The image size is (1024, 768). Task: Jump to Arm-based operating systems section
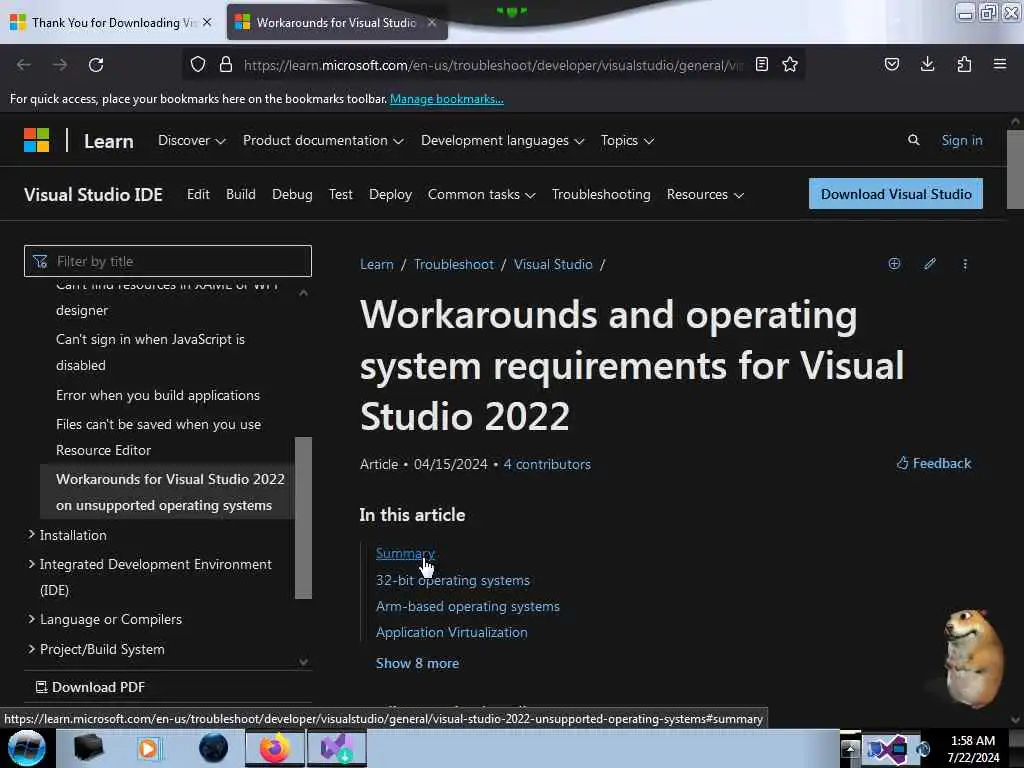(x=468, y=606)
